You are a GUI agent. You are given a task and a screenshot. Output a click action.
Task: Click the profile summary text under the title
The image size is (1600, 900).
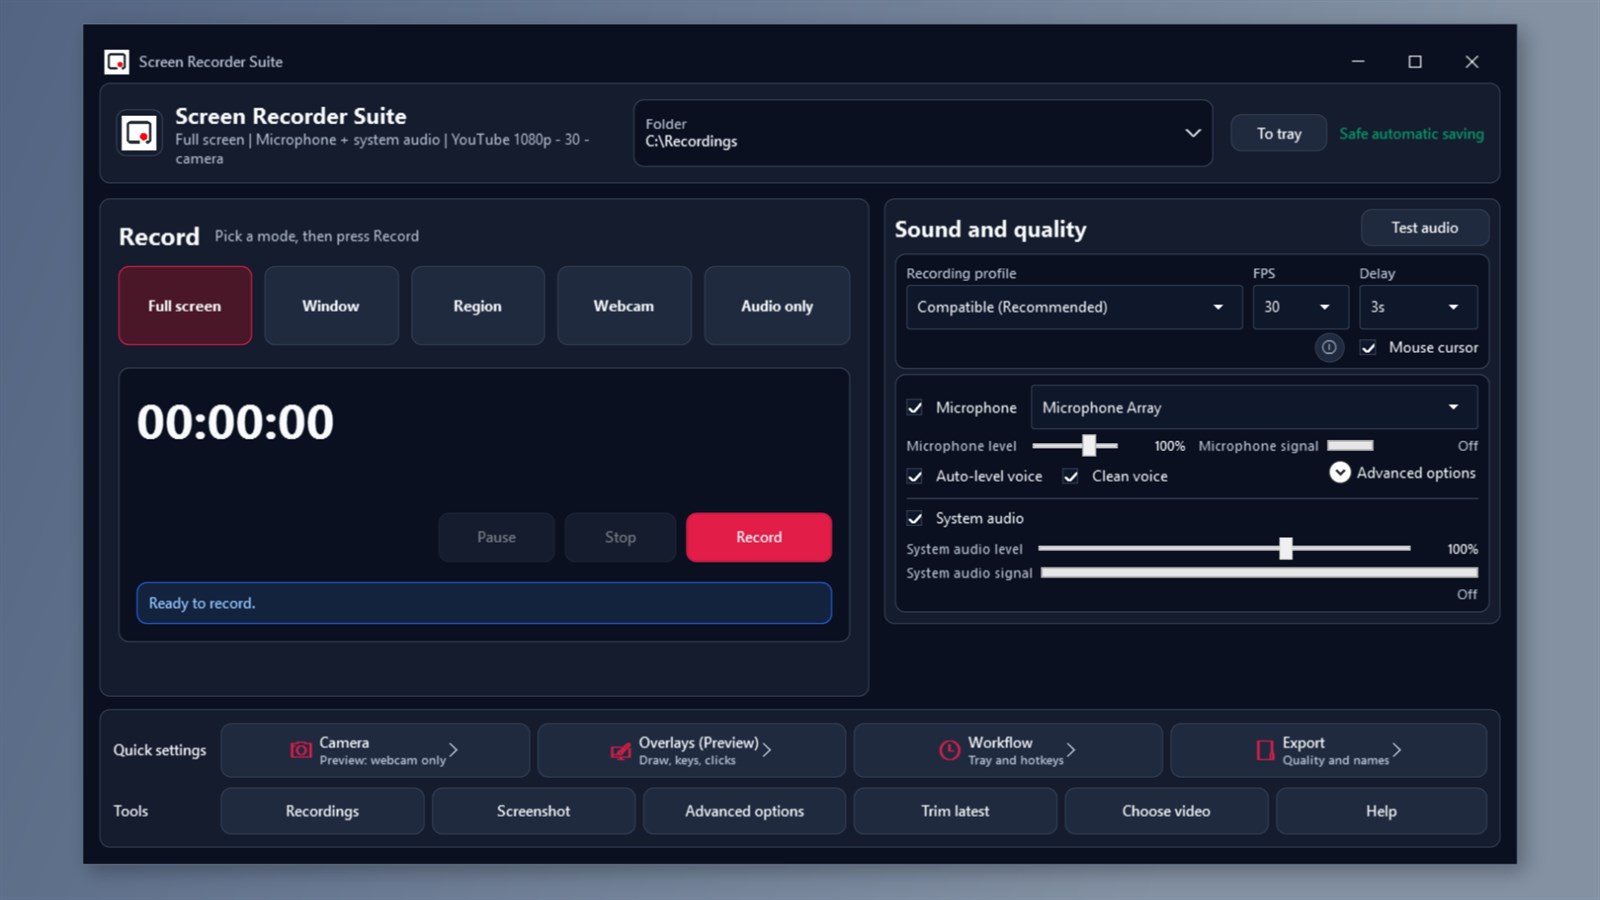click(382, 149)
